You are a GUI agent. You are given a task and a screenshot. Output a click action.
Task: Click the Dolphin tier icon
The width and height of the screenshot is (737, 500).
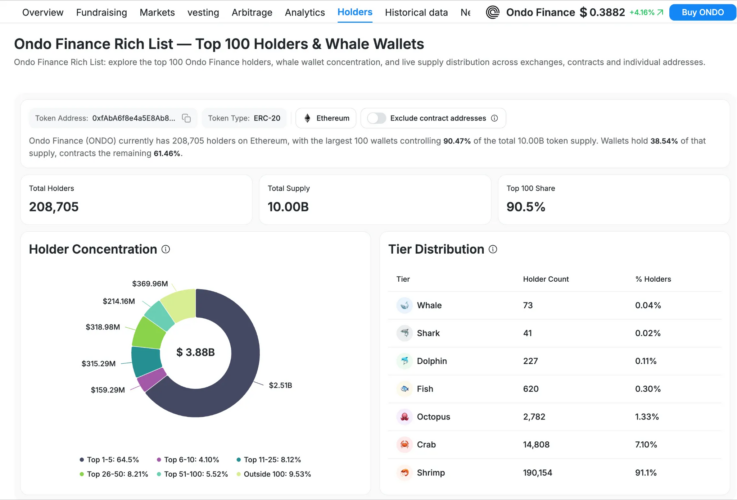[404, 361]
